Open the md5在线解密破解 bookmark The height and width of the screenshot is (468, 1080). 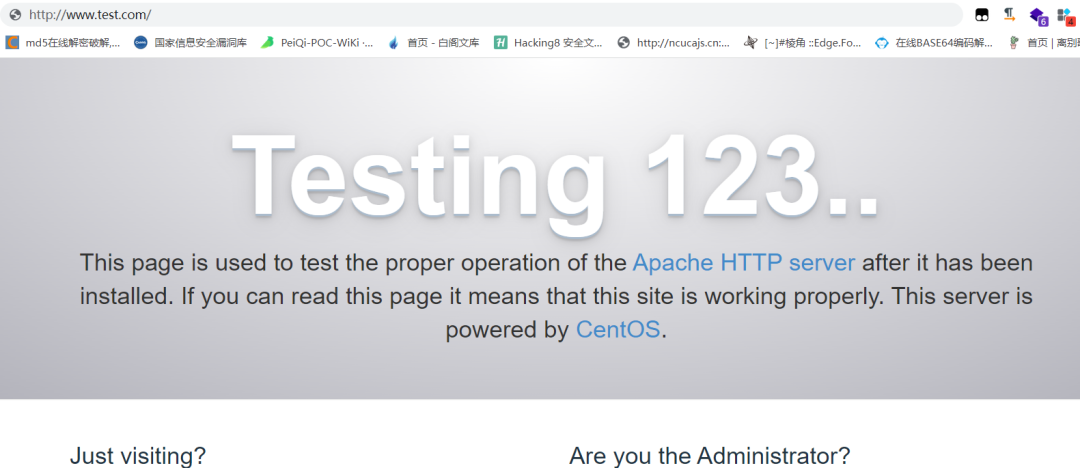(63, 43)
